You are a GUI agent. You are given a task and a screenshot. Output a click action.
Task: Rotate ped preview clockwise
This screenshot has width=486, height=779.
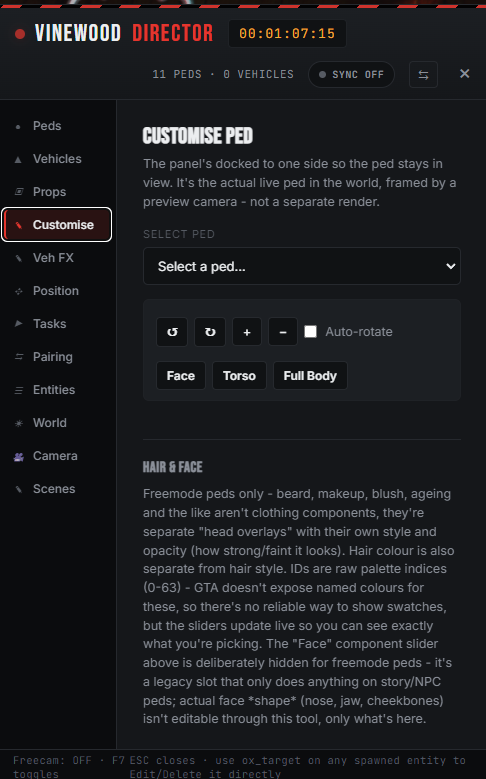(x=210, y=332)
